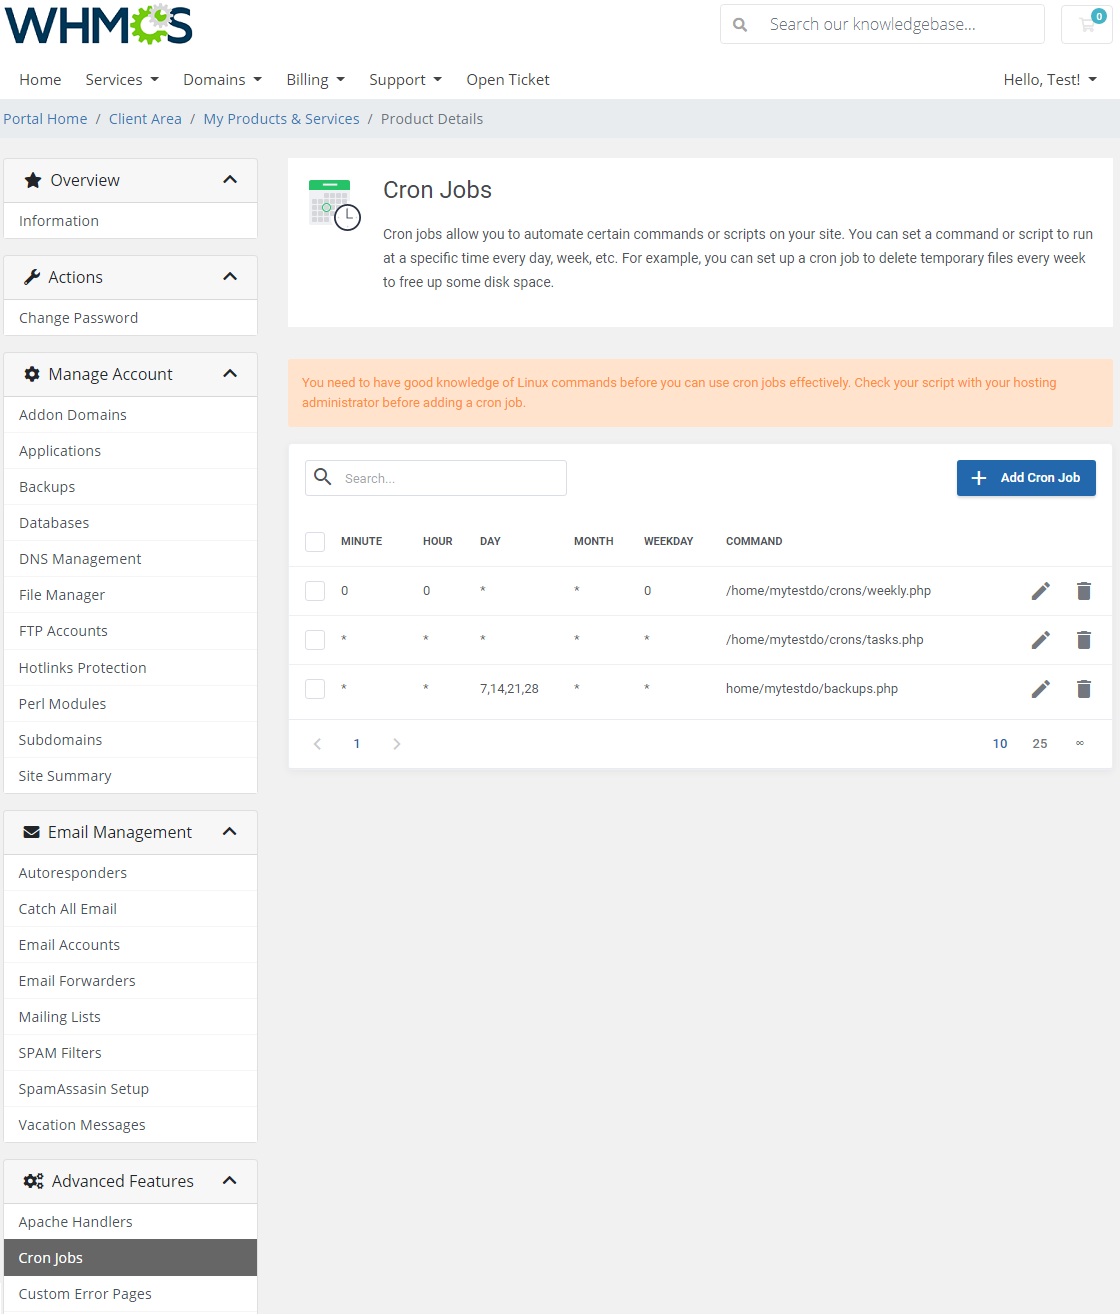This screenshot has width=1120, height=1314.
Task: Open Apache Handlers in sidebar
Action: click(130, 1222)
